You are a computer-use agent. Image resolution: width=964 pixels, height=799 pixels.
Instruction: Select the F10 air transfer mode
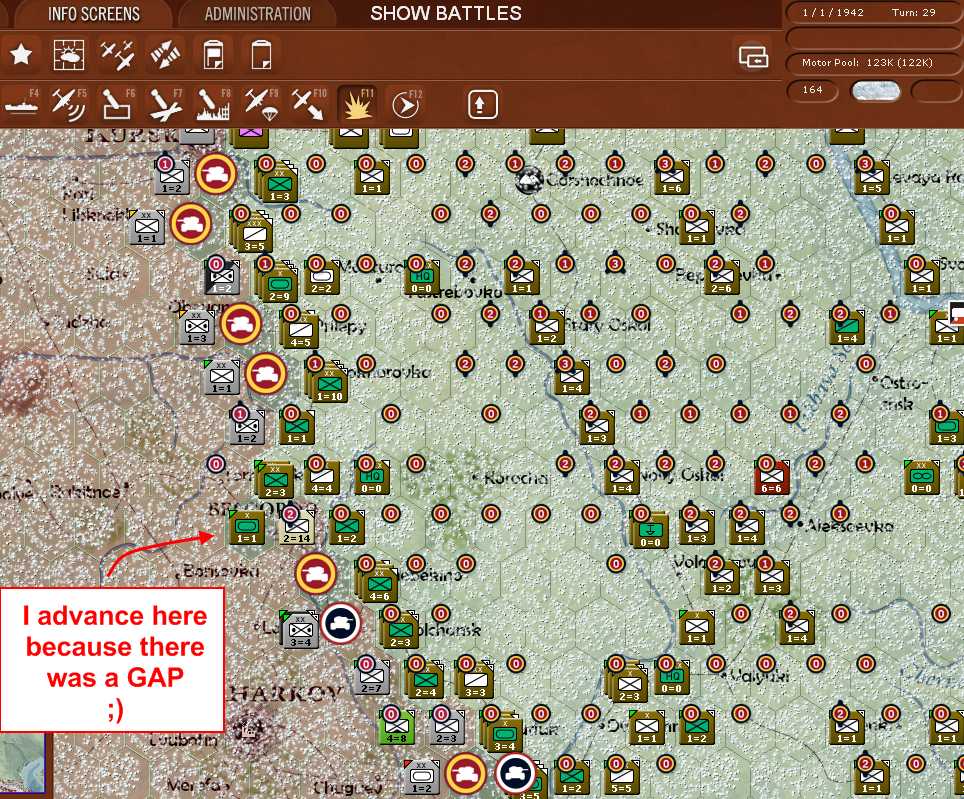coord(309,104)
